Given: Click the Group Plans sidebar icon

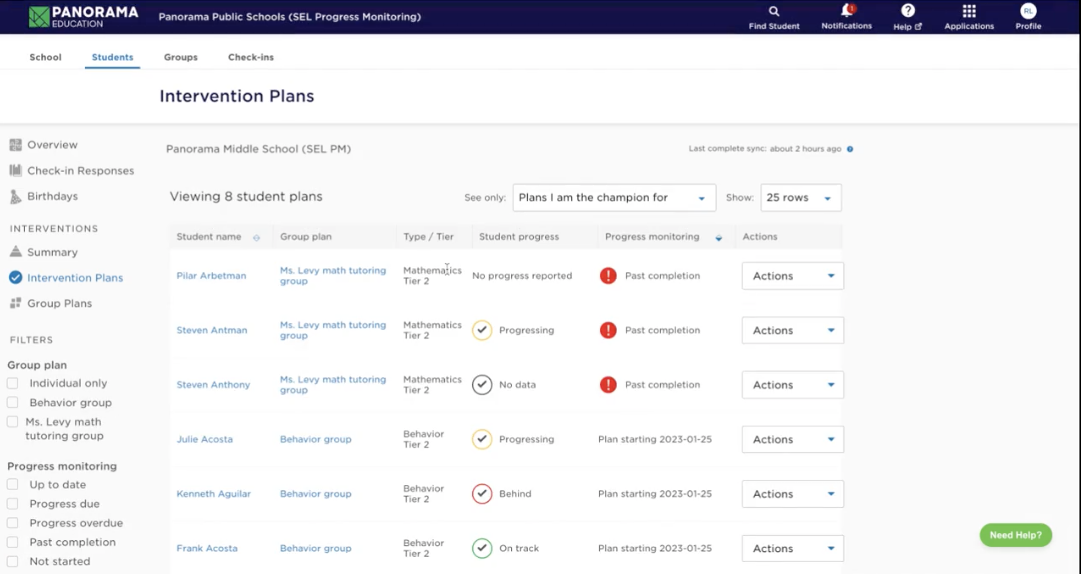Looking at the screenshot, I should coord(16,303).
